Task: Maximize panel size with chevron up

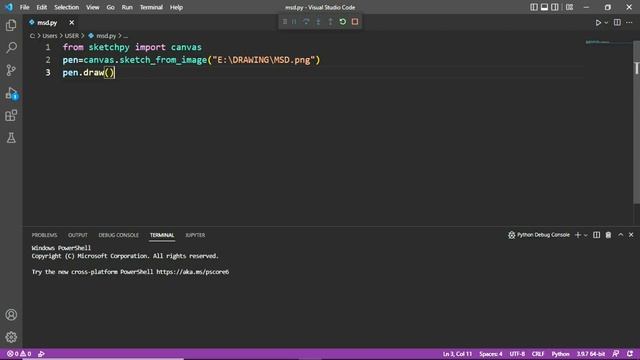Action: pos(620,235)
